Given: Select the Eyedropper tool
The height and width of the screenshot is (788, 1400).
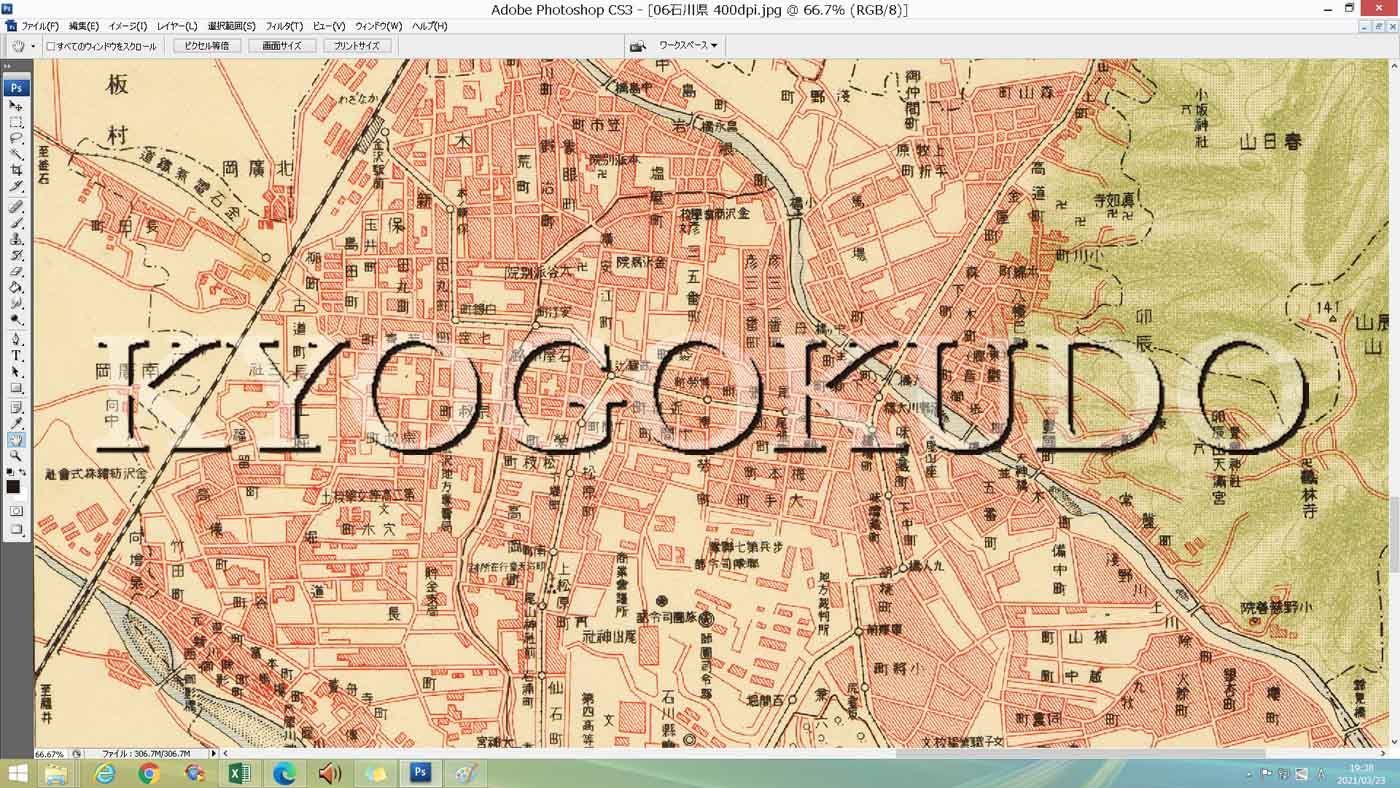Looking at the screenshot, I should coord(16,423).
